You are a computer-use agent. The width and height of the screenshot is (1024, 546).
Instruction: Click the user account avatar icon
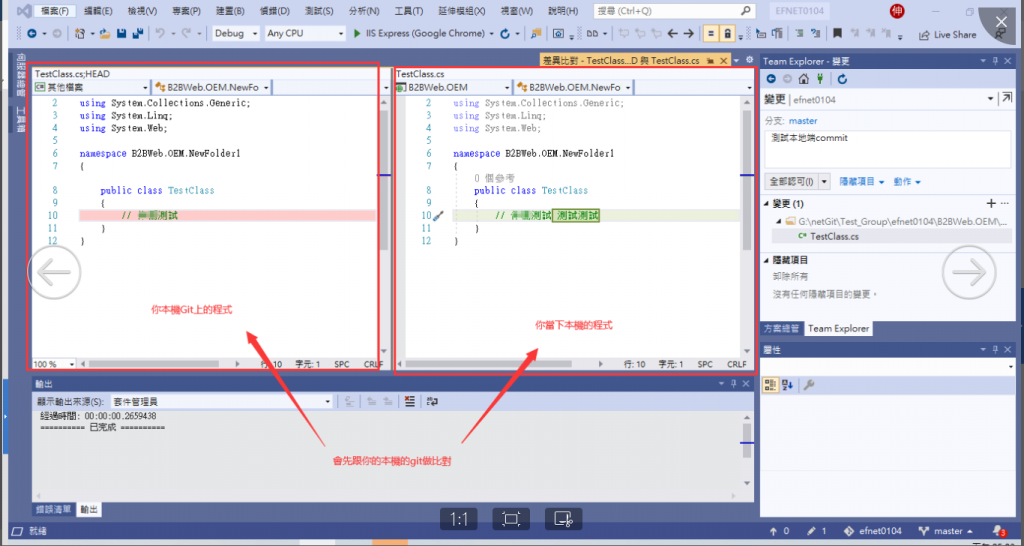point(897,11)
